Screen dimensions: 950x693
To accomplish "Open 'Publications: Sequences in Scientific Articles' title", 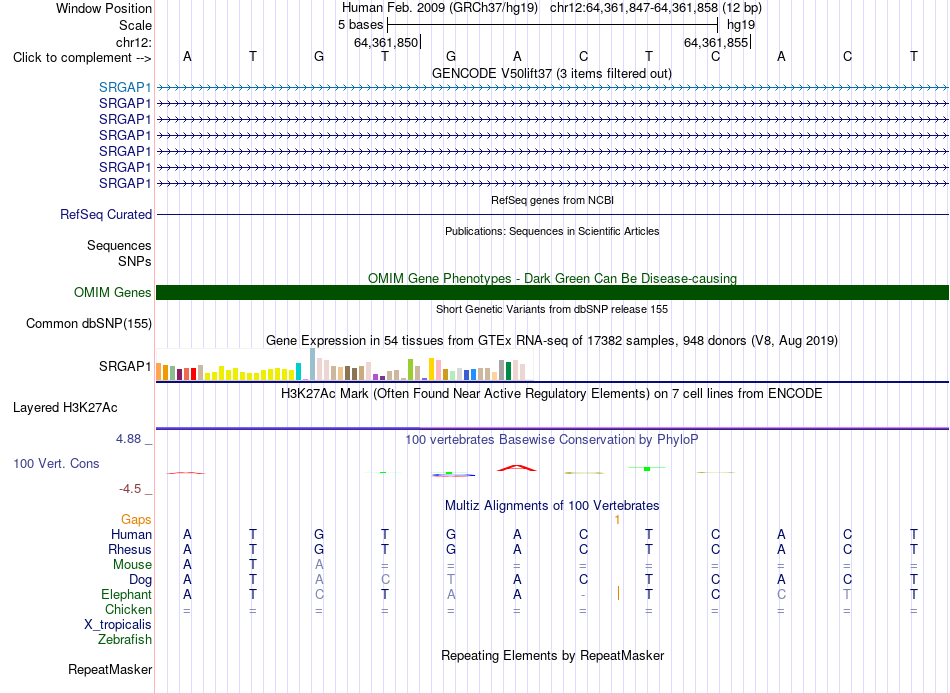I will [552, 231].
